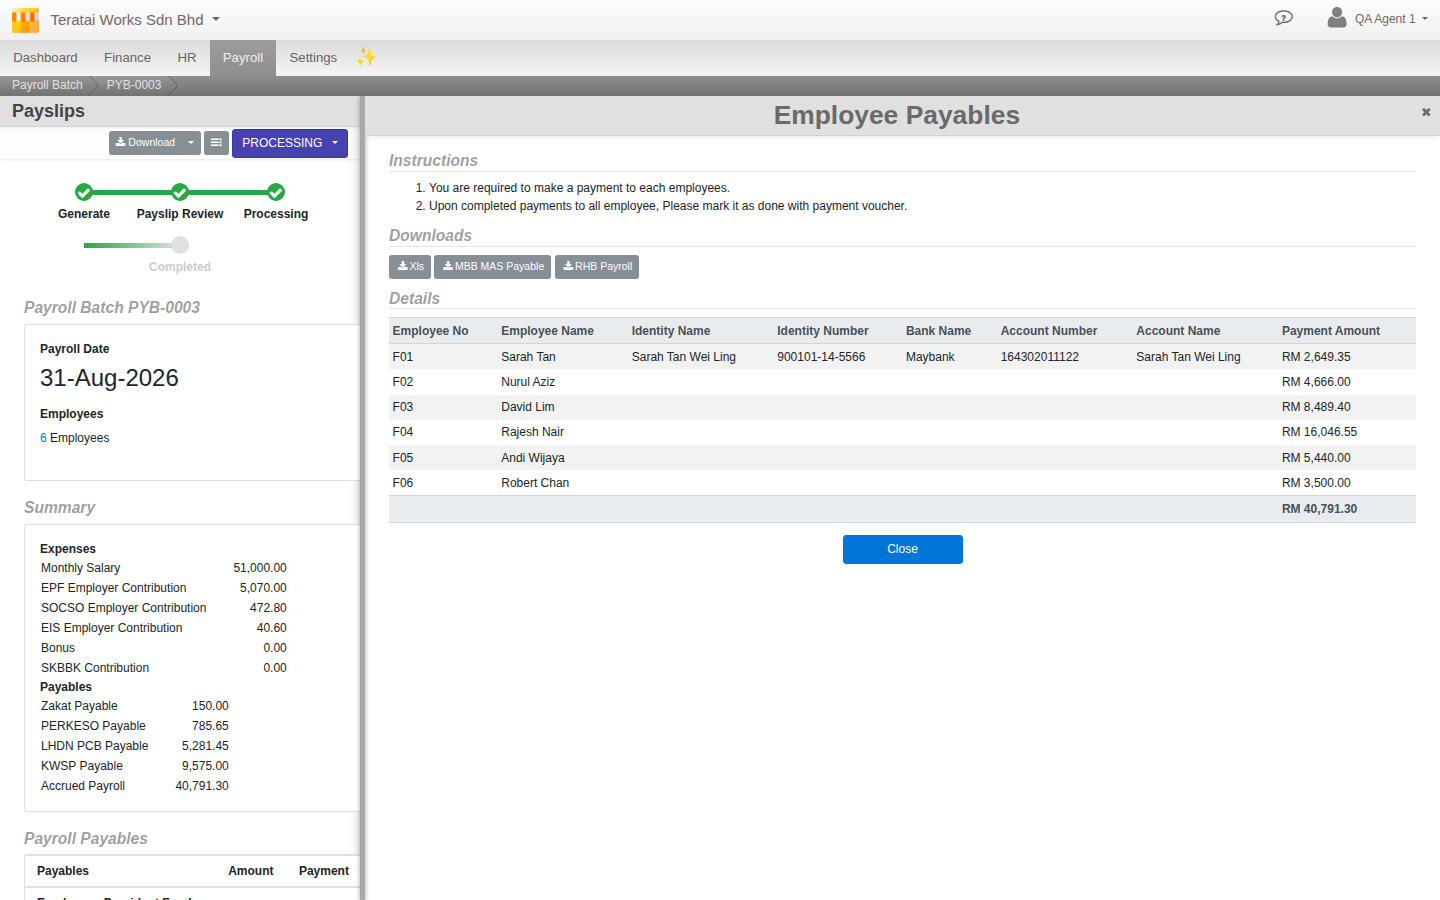This screenshot has height=900, width=1440.
Task: Click the sparkle AI assistant icon
Action: [x=366, y=57]
